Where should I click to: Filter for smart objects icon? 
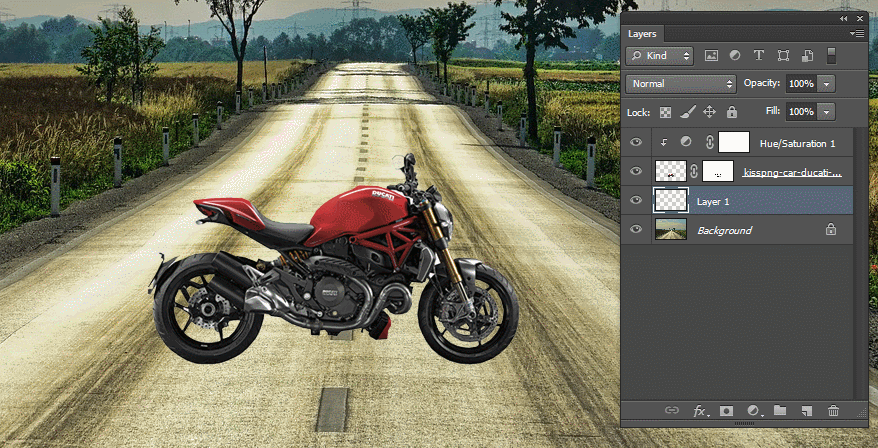(807, 55)
